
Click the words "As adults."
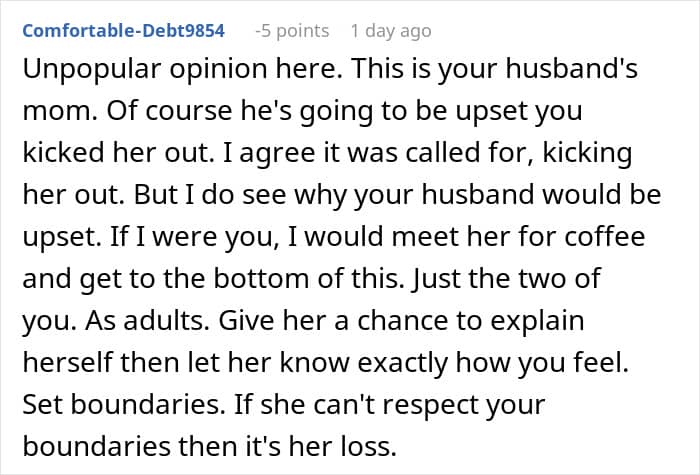[147, 320]
